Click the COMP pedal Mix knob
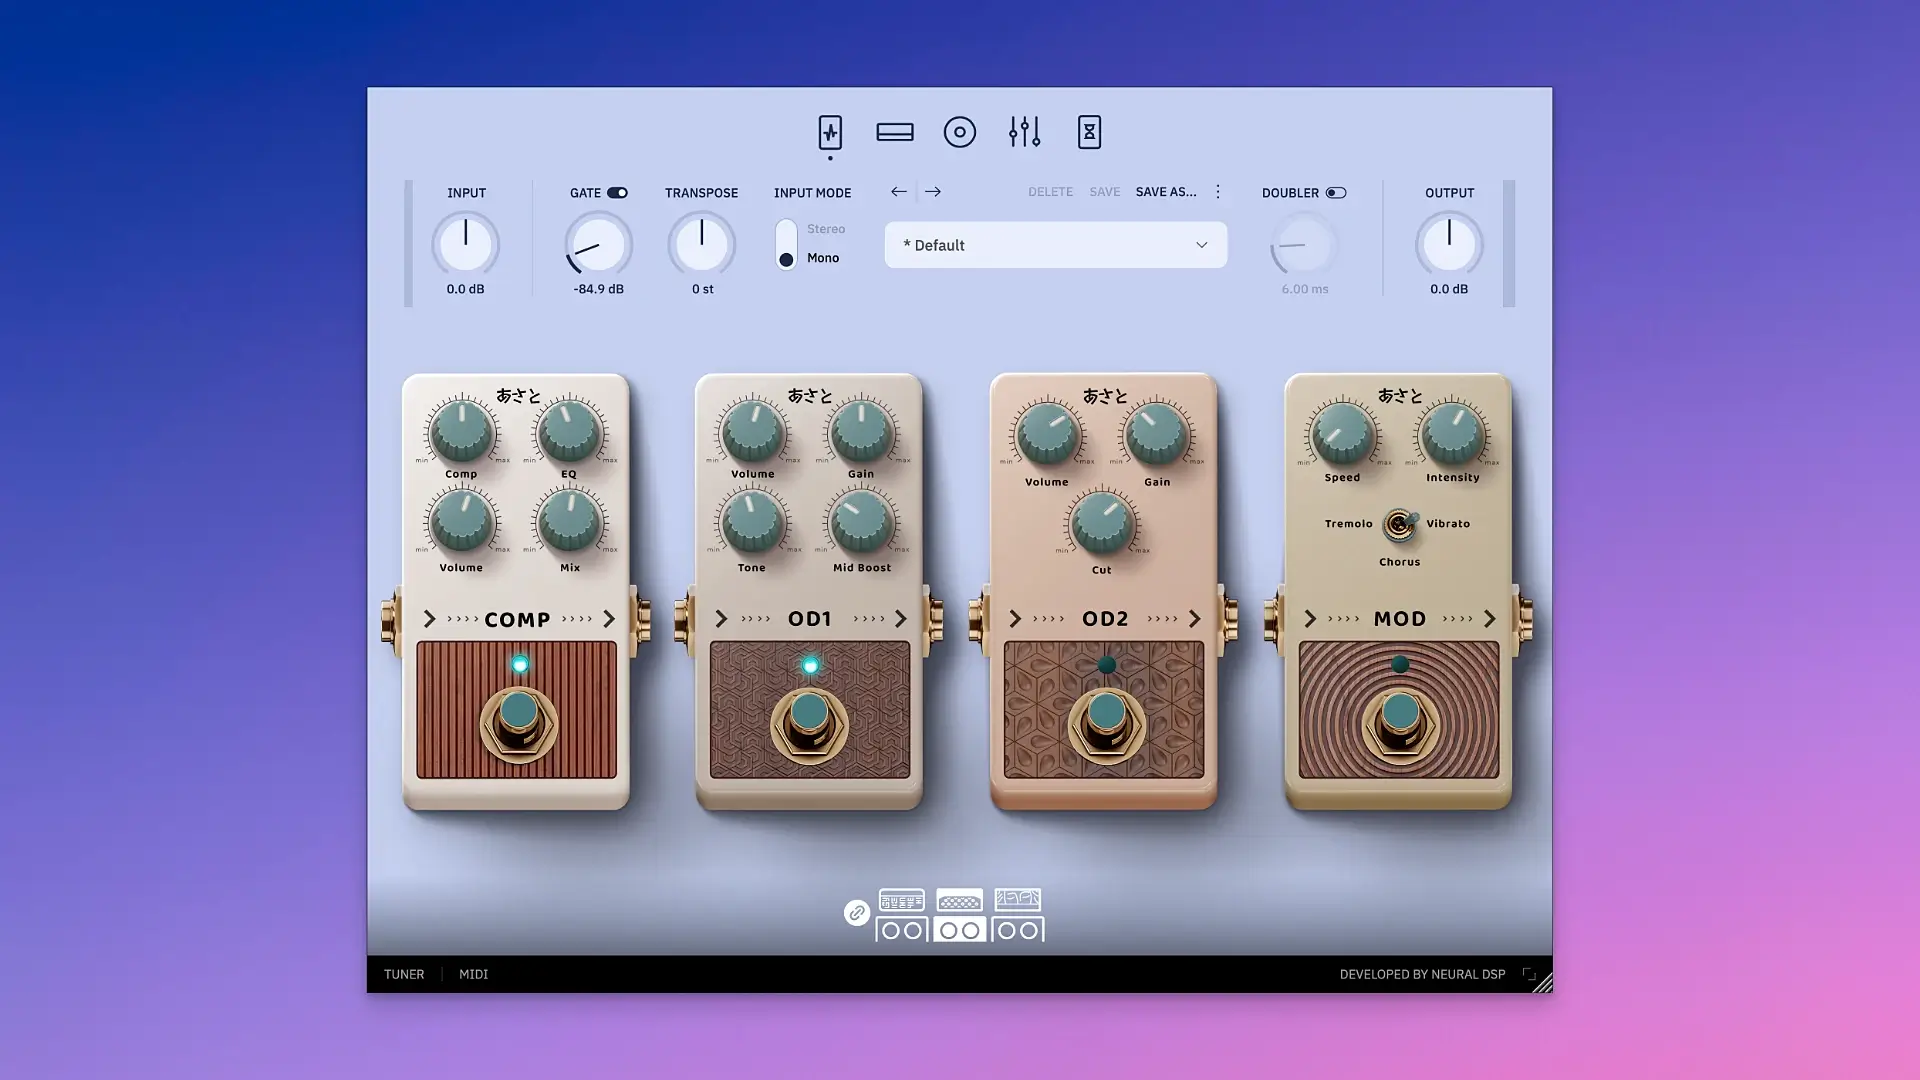This screenshot has width=1920, height=1080. point(569,521)
